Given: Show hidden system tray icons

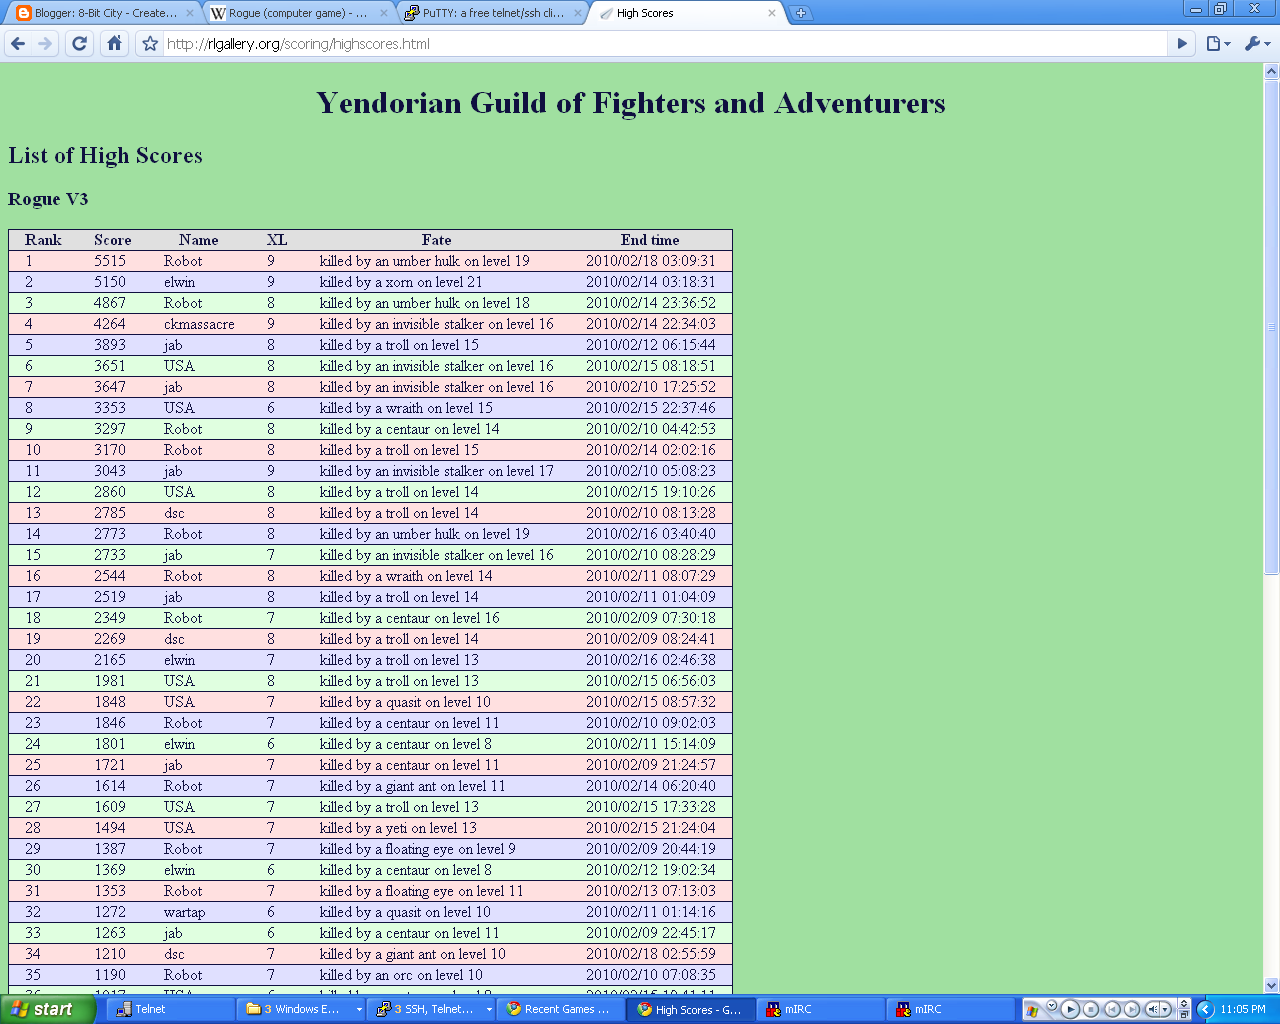Looking at the screenshot, I should click(1205, 1009).
